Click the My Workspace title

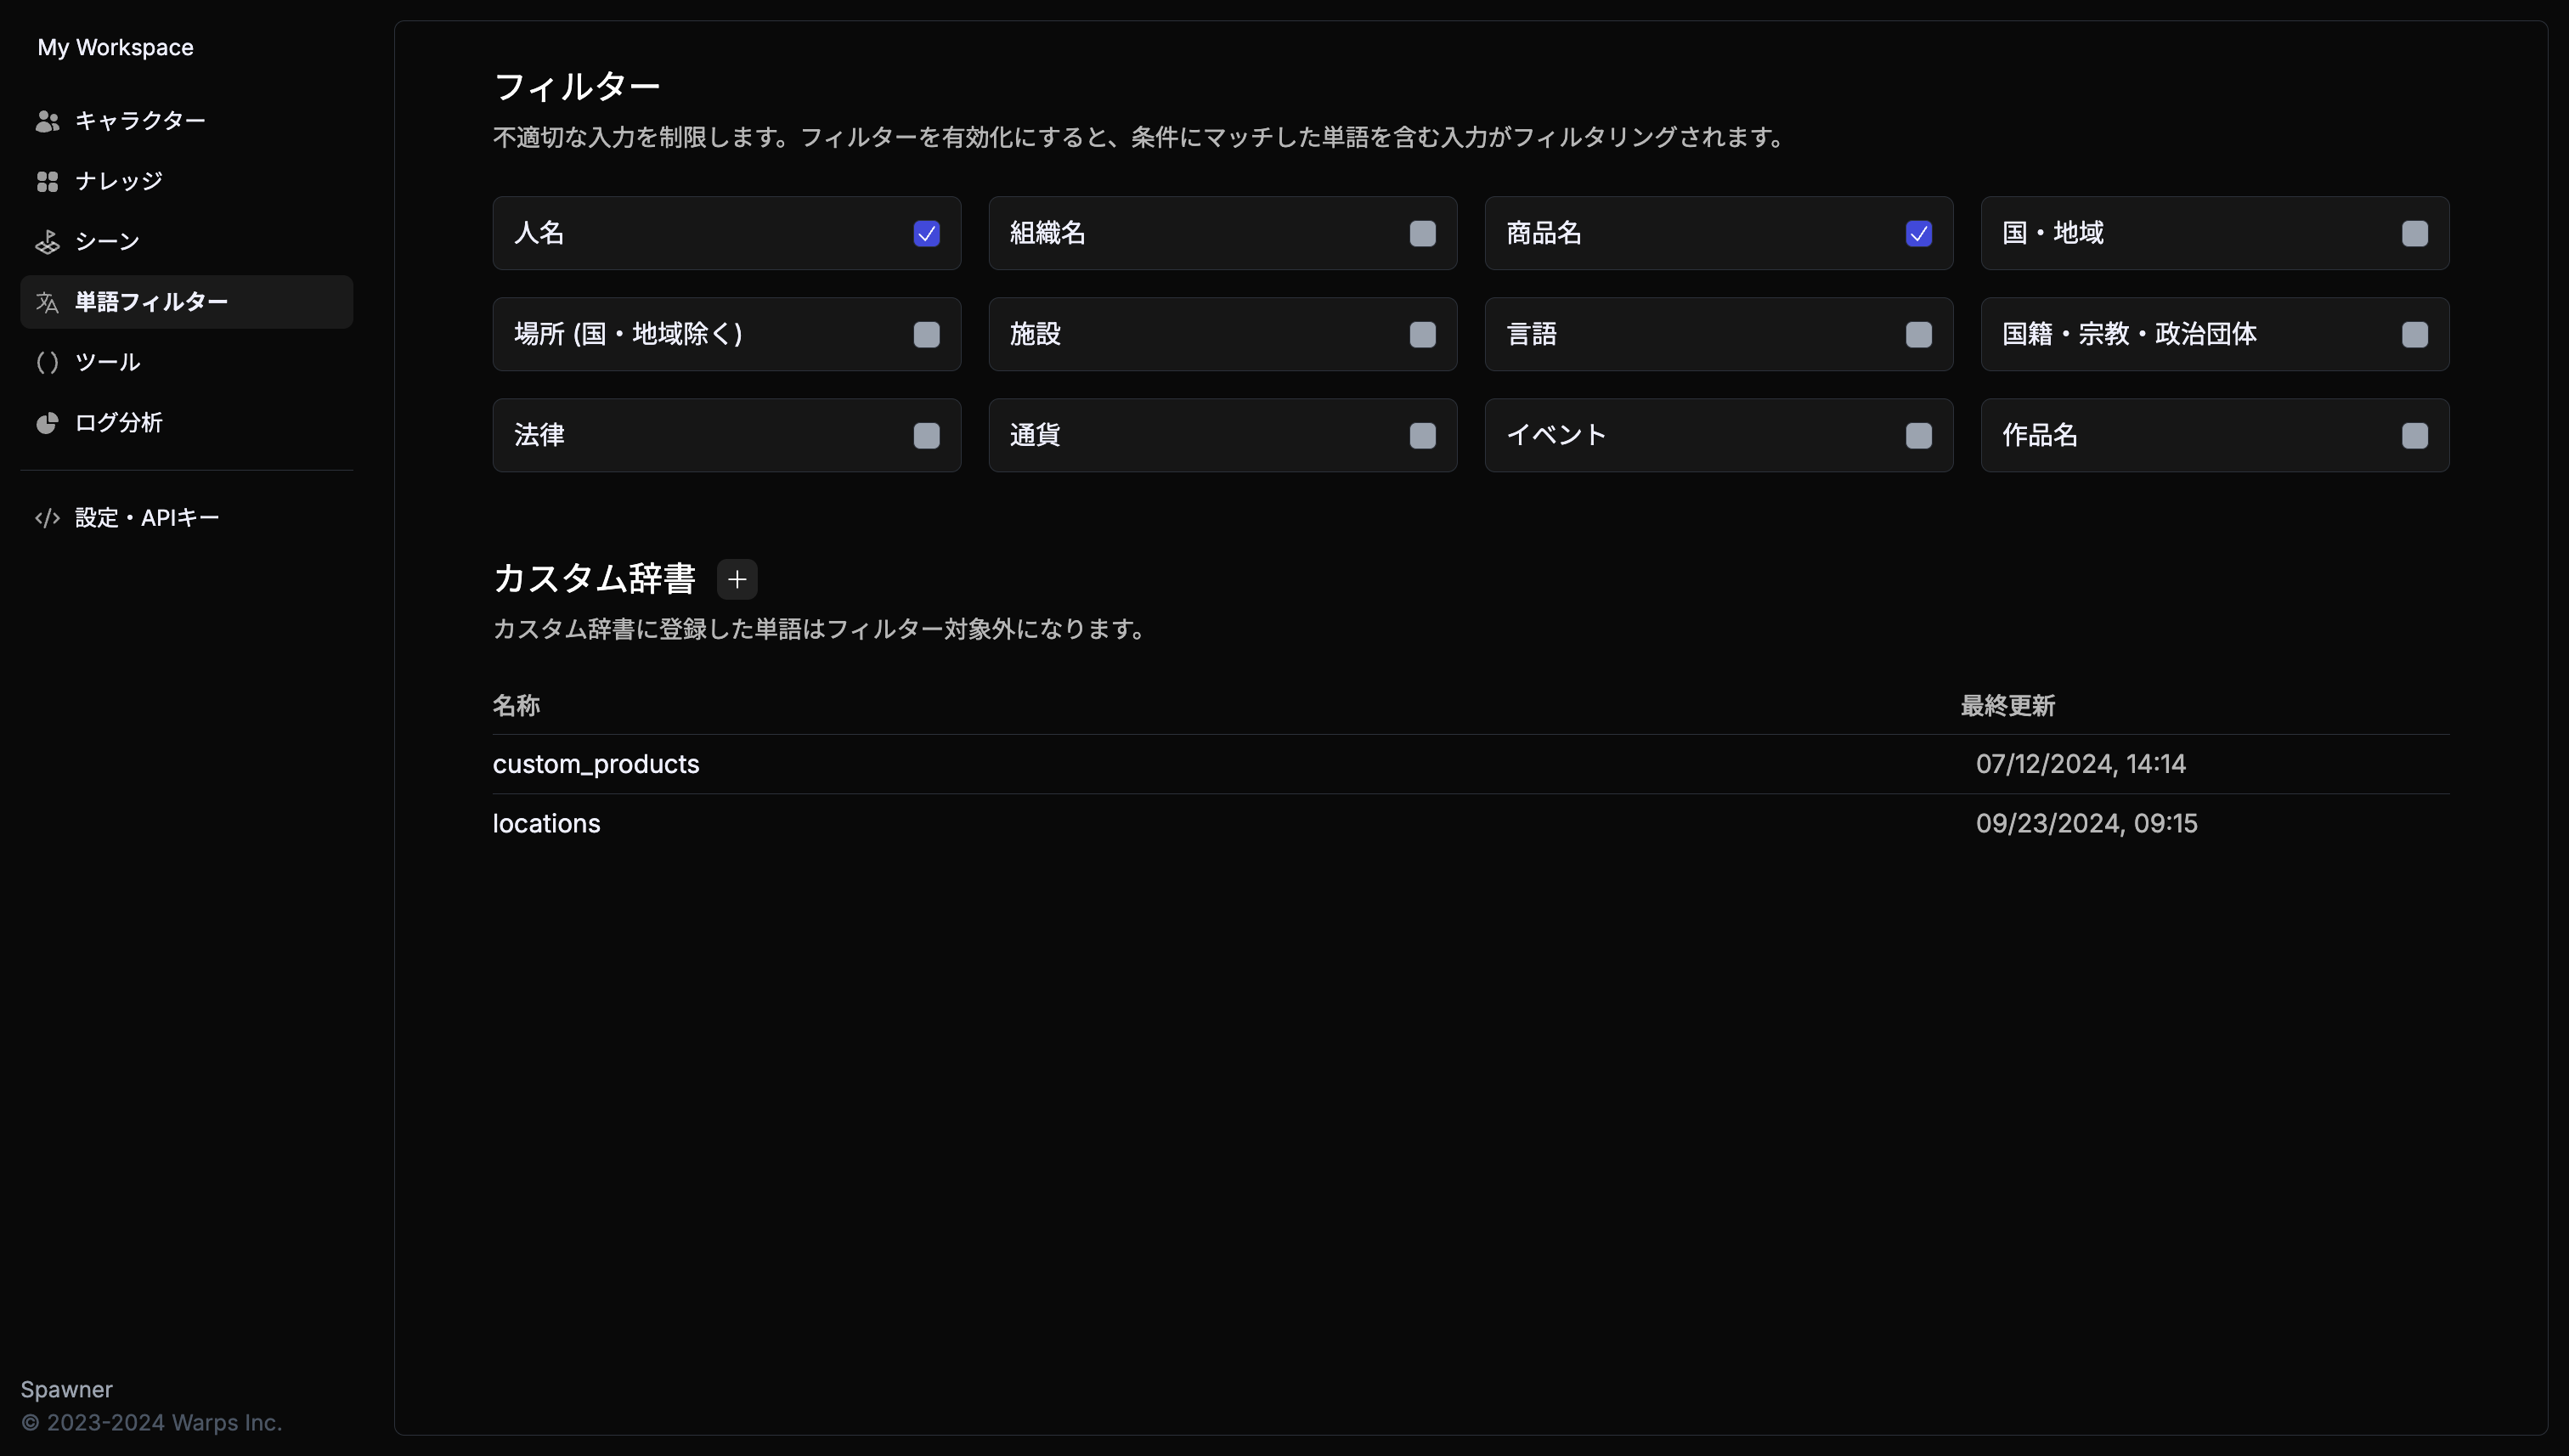point(115,47)
